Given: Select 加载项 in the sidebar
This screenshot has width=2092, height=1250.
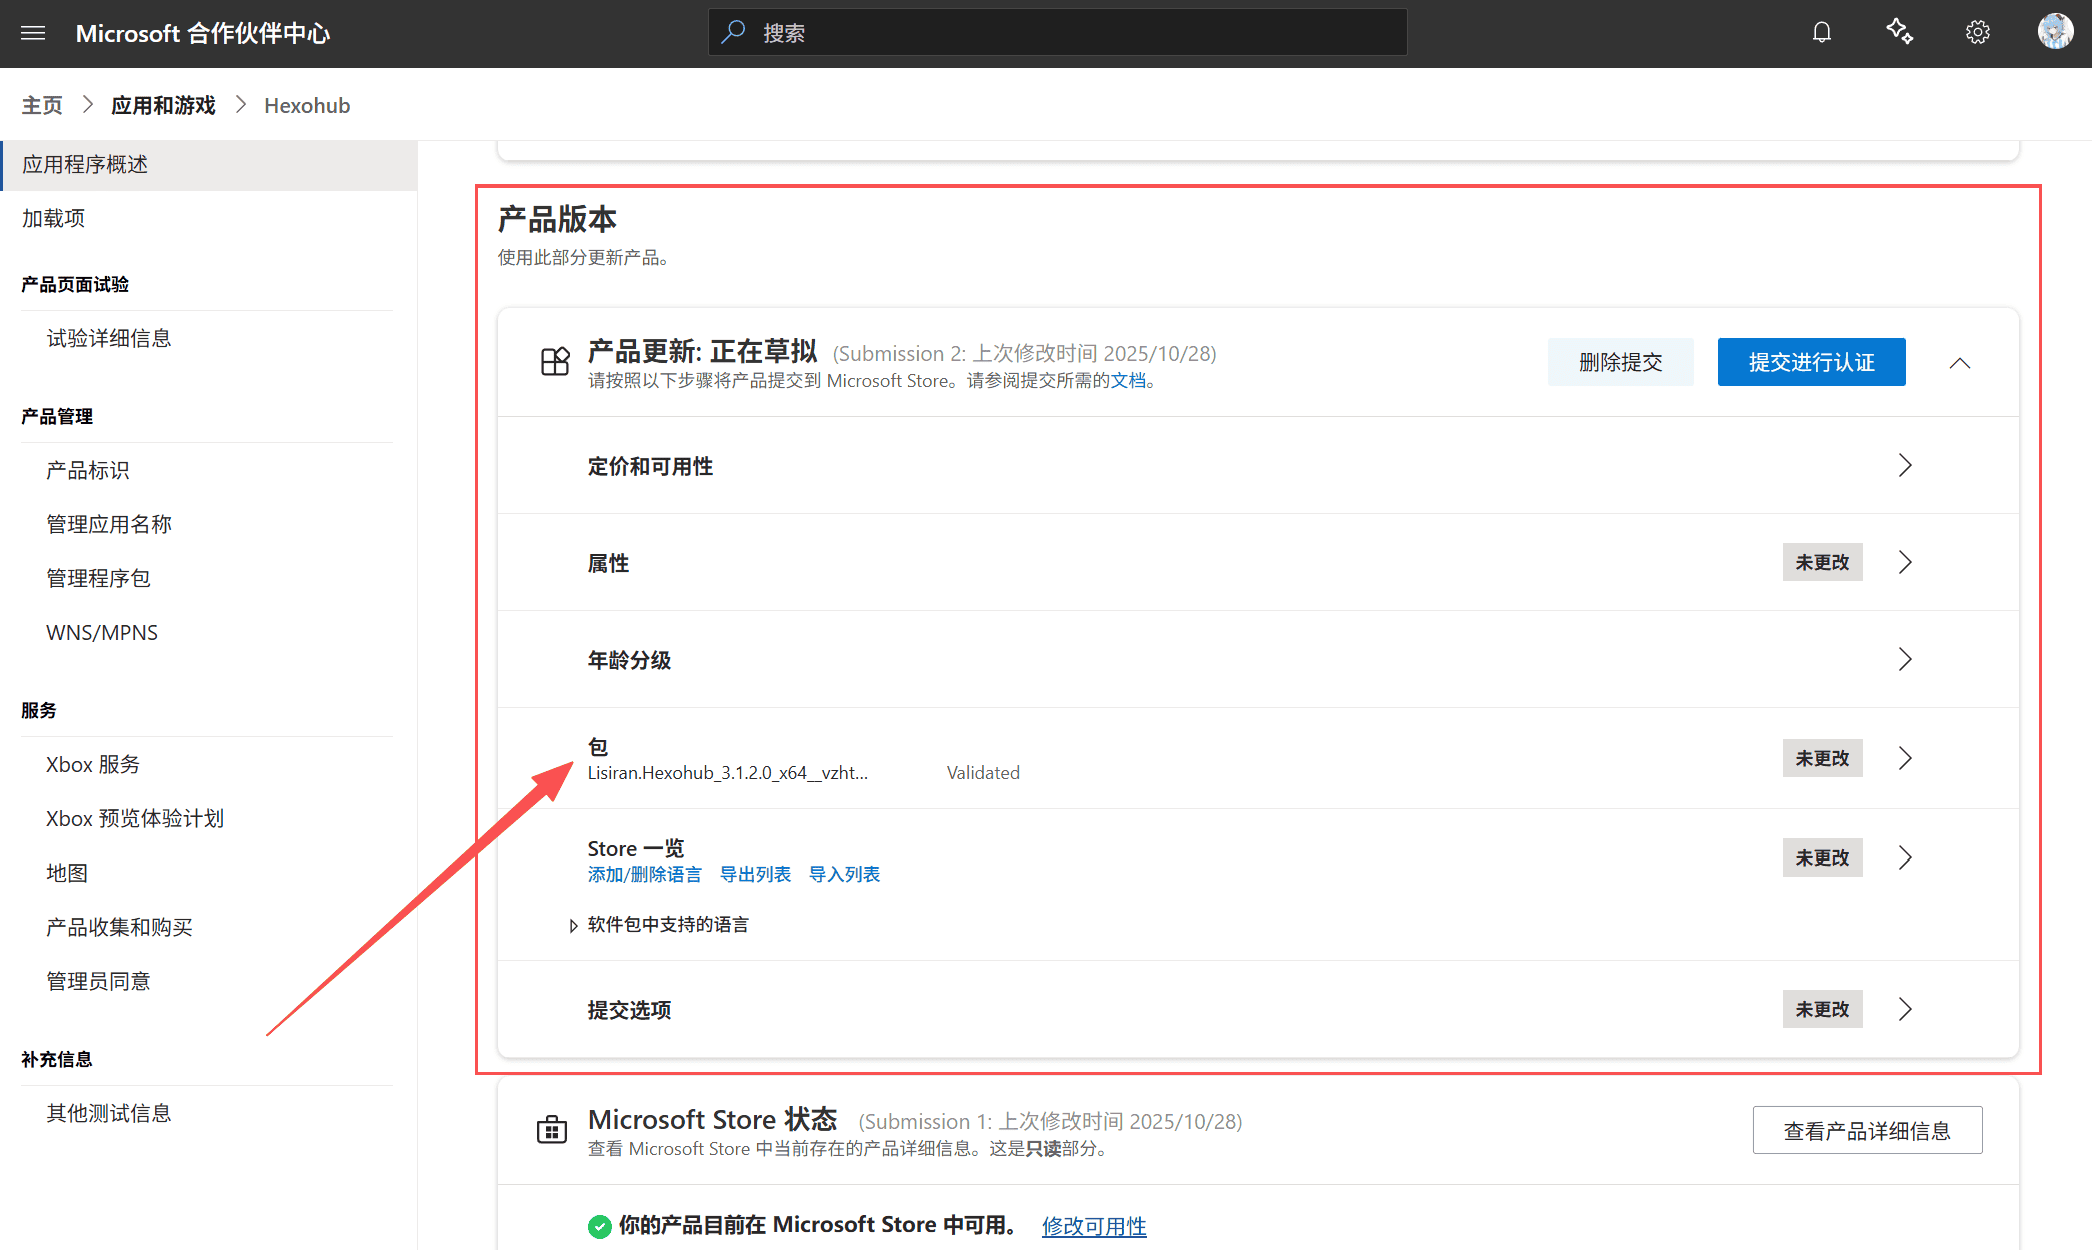Looking at the screenshot, I should (54, 218).
